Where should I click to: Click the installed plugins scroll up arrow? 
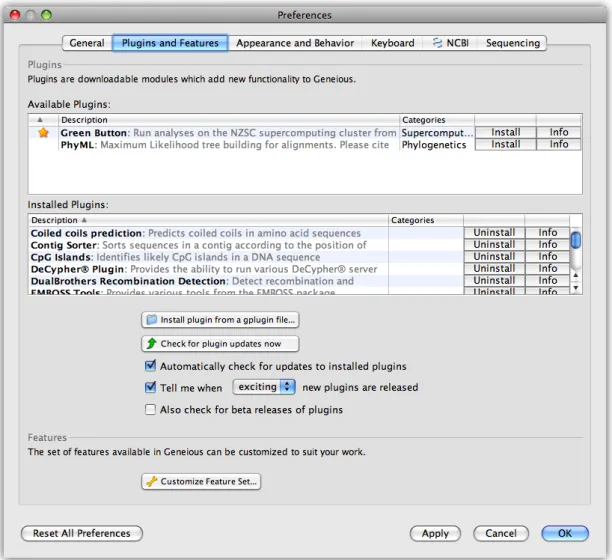(x=576, y=276)
